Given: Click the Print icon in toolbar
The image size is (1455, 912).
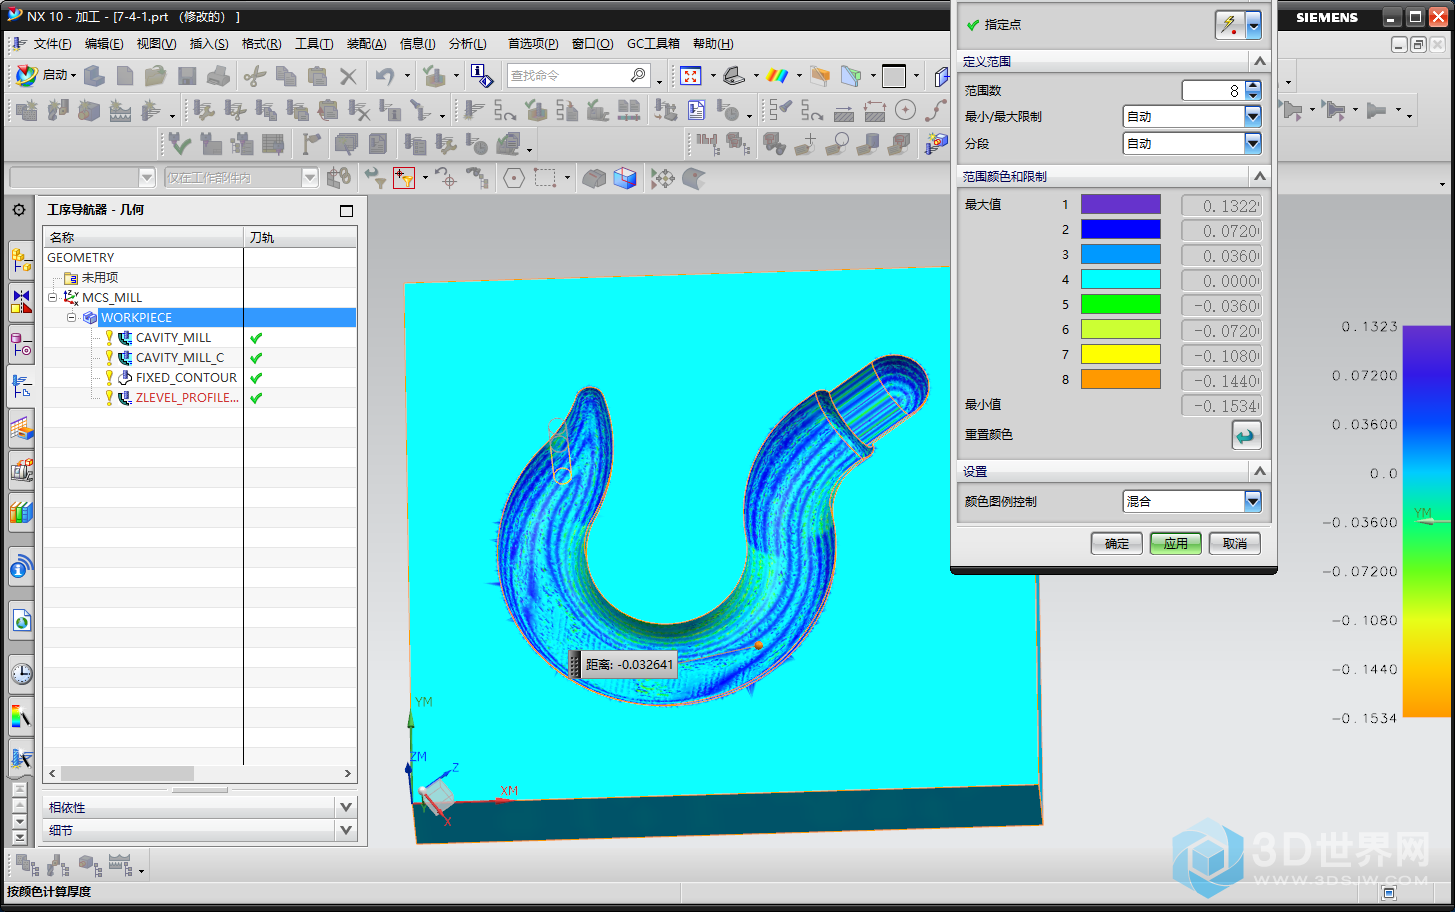Looking at the screenshot, I should 218,76.
